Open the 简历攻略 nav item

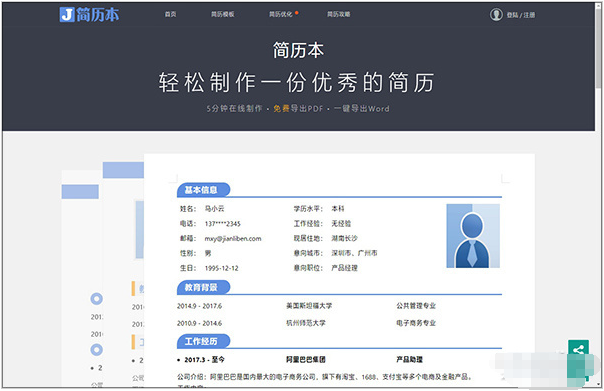339,14
